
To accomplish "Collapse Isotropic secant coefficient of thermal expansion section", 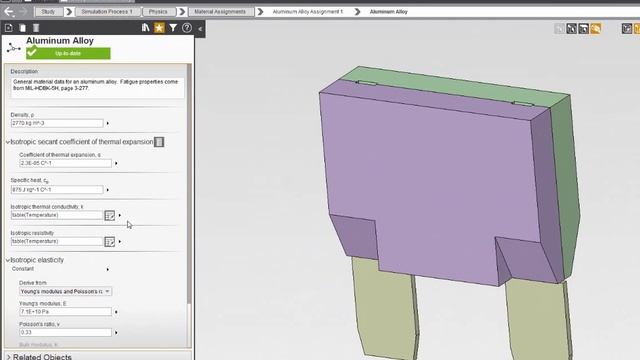I will [x=7, y=142].
